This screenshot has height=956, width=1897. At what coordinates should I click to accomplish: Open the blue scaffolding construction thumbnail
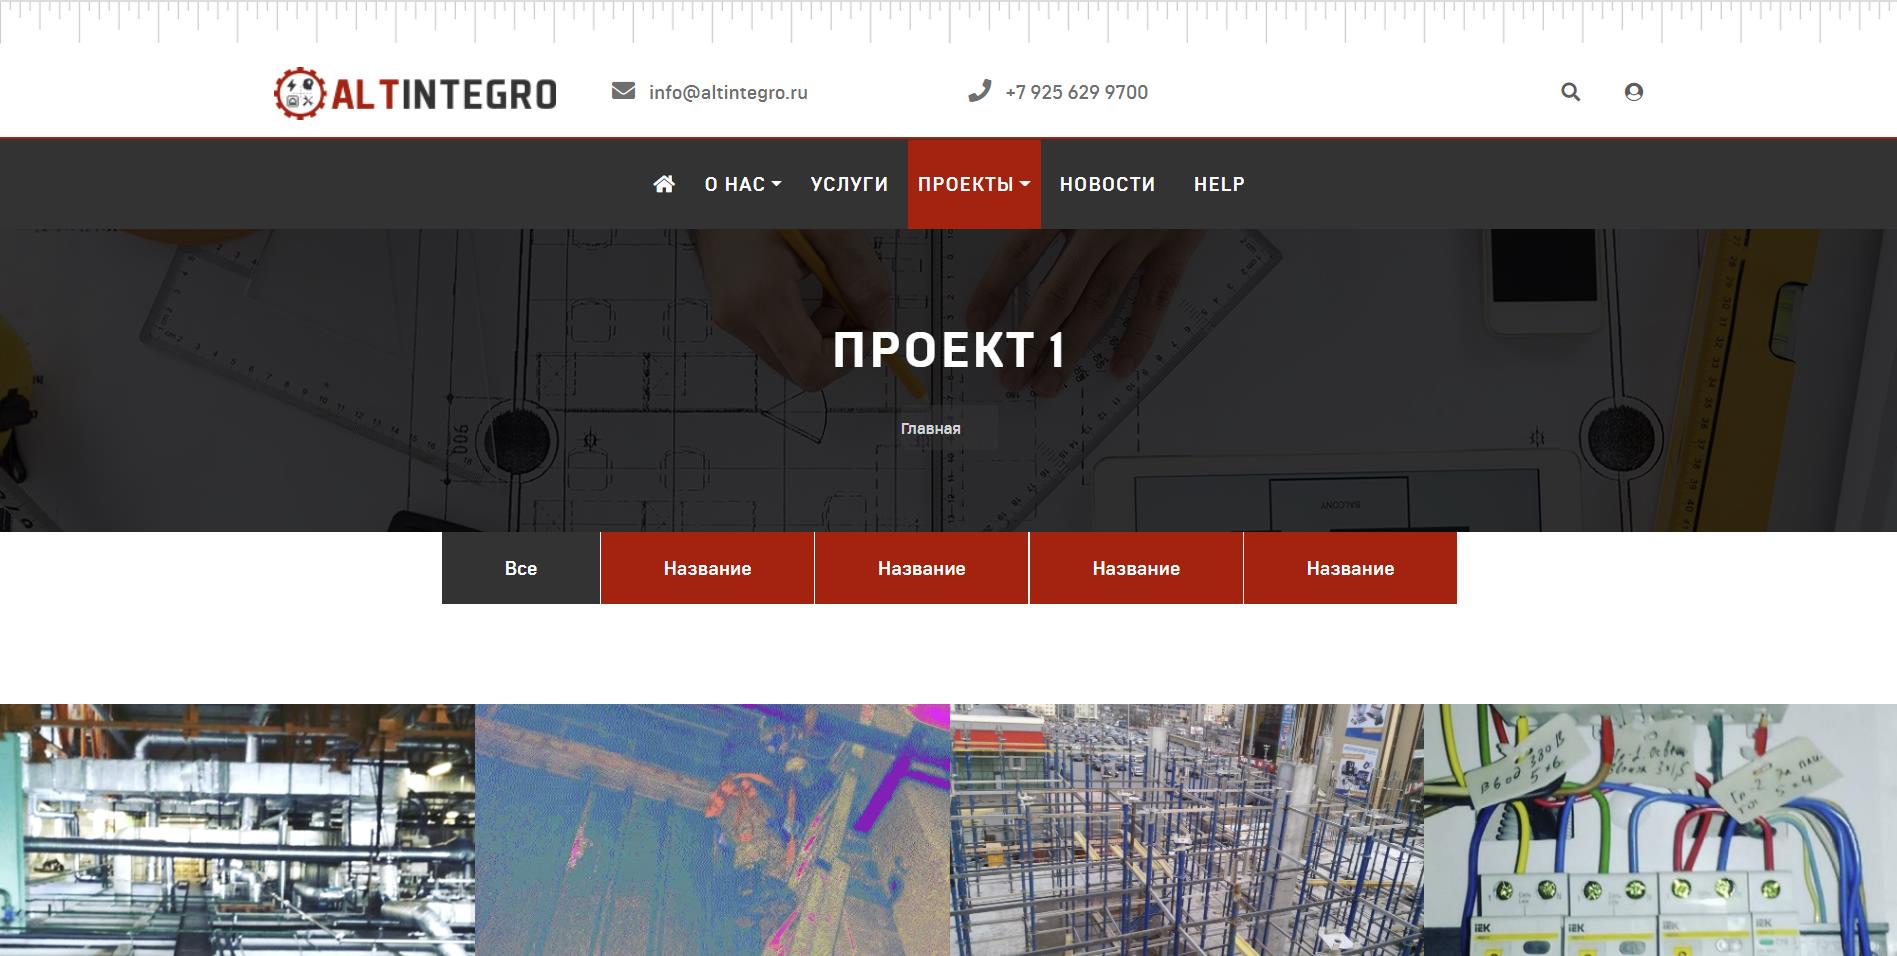click(x=1187, y=830)
